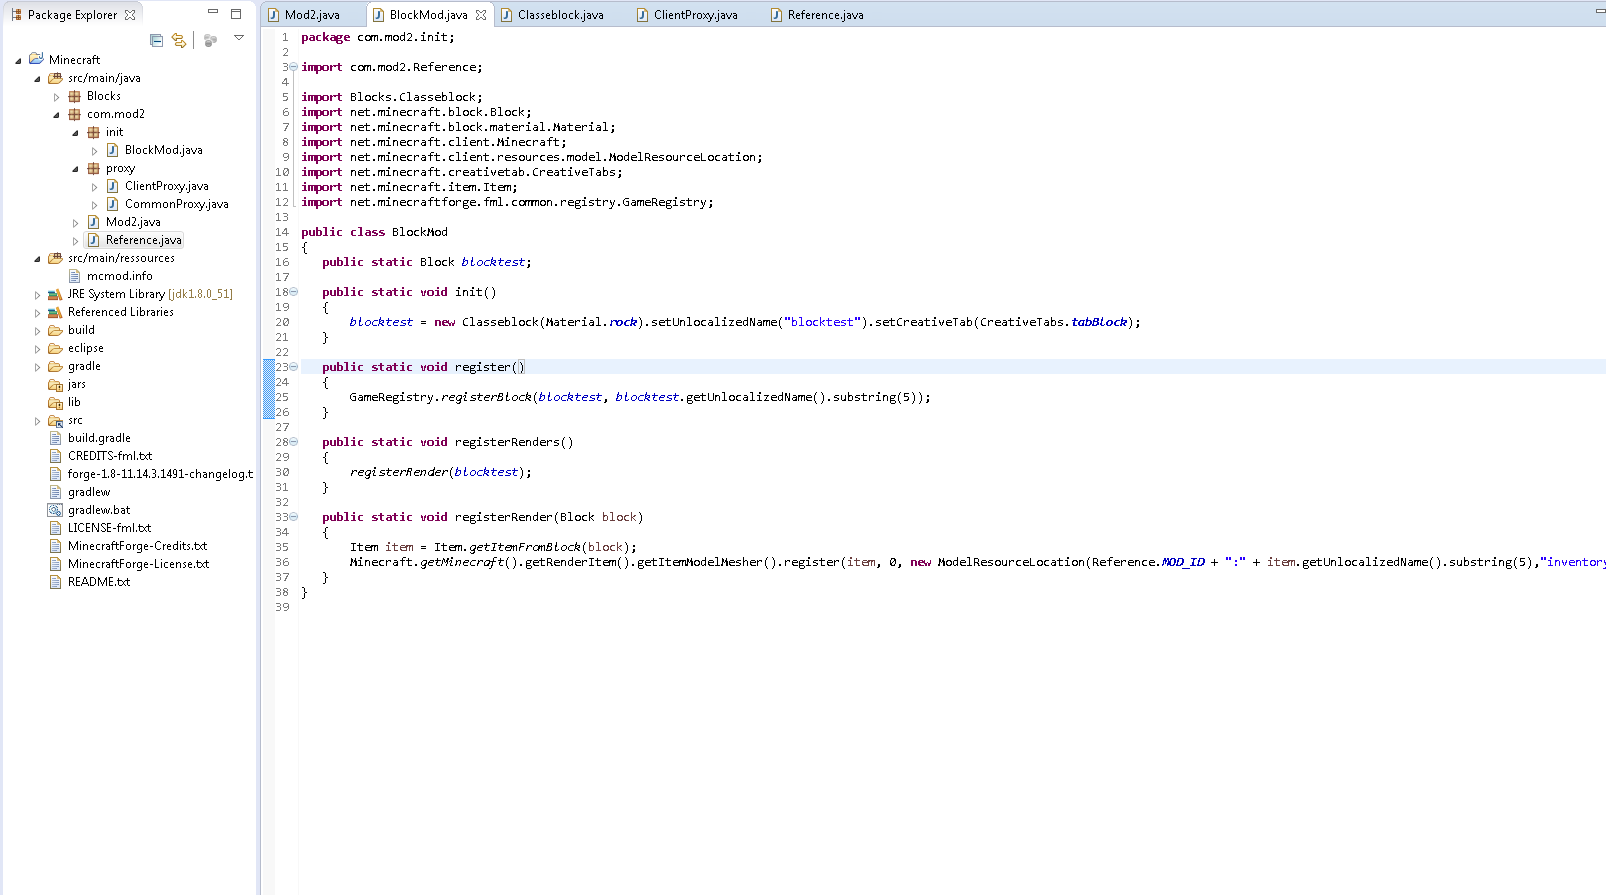Select CommonProxy.java file icon in tree
The height and width of the screenshot is (895, 1606).
tap(112, 204)
